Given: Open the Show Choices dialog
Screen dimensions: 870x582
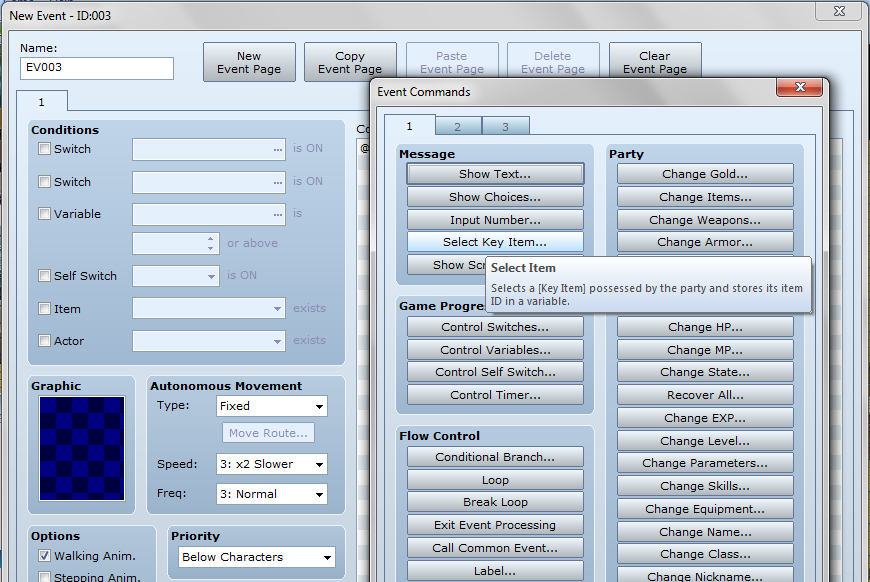Looking at the screenshot, I should tap(494, 196).
